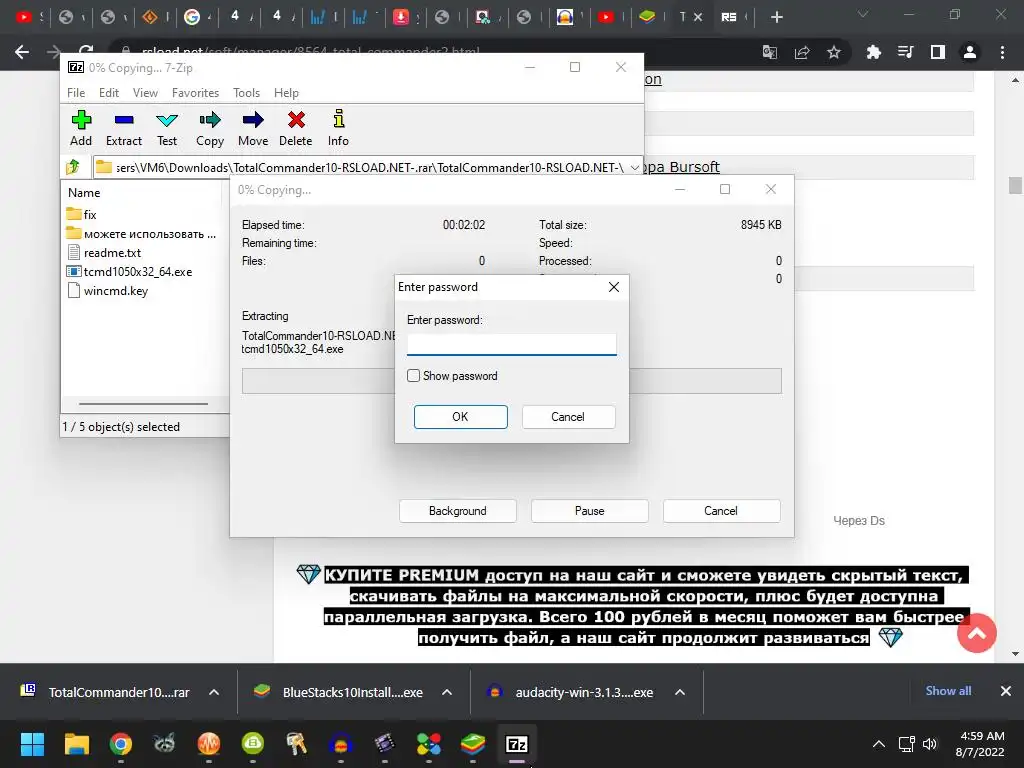
Task: Go up one folder level in 7-Zip
Action: point(73,167)
